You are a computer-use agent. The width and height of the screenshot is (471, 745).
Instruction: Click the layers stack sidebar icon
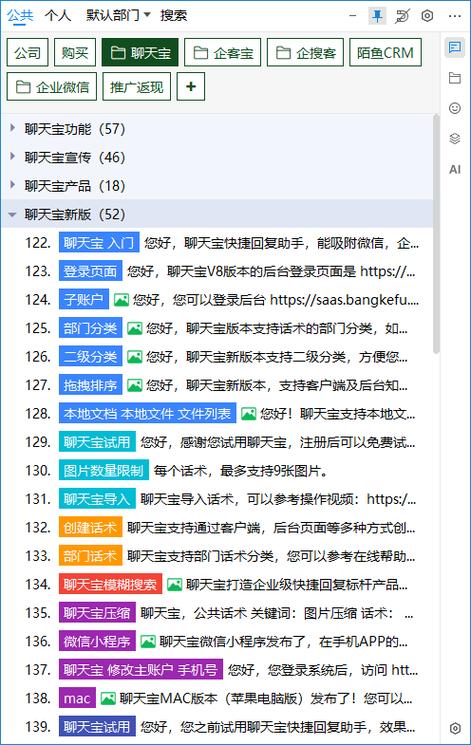(x=455, y=139)
